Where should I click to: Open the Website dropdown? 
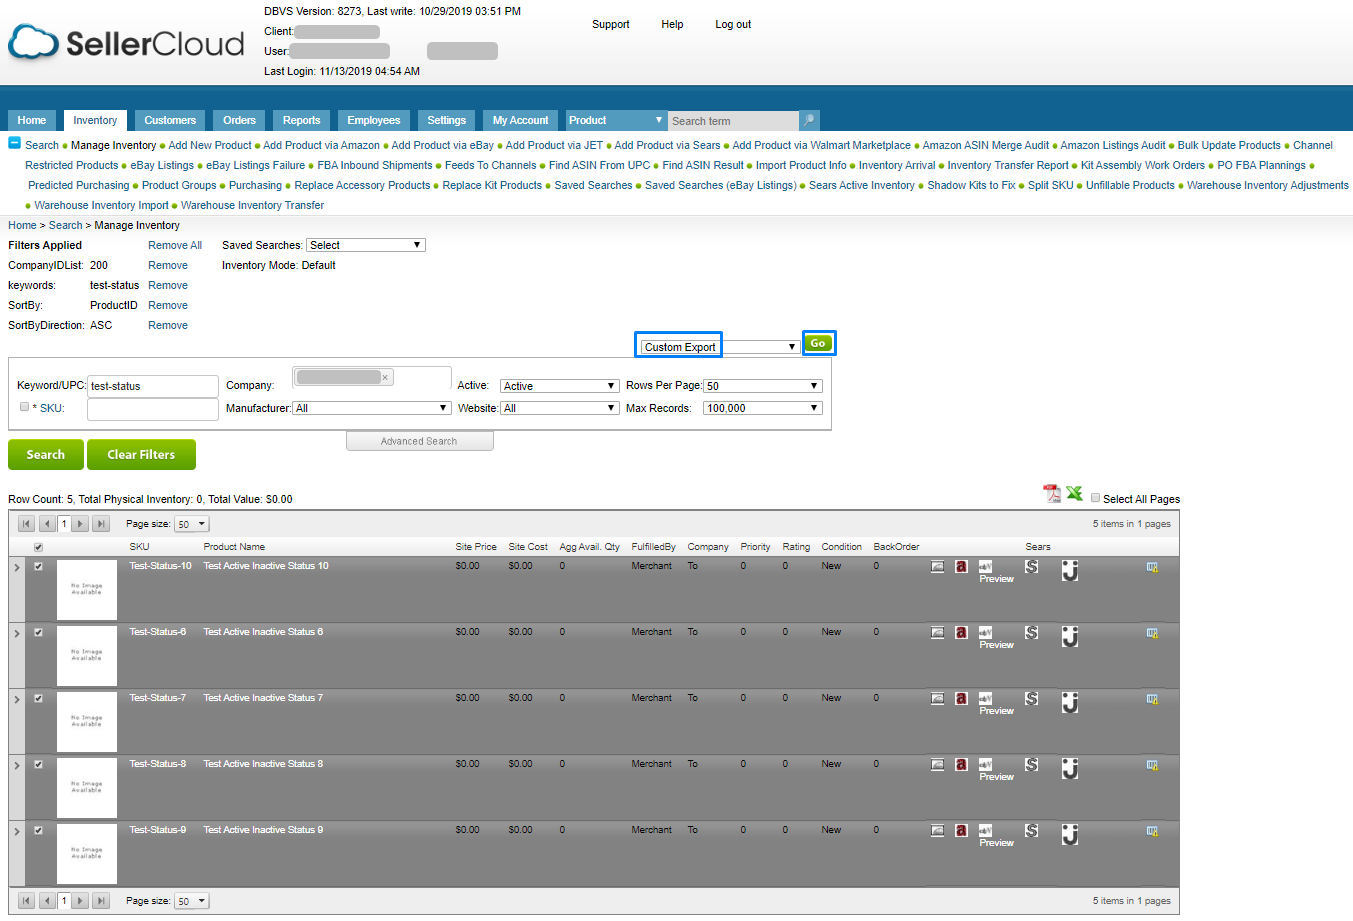point(559,408)
